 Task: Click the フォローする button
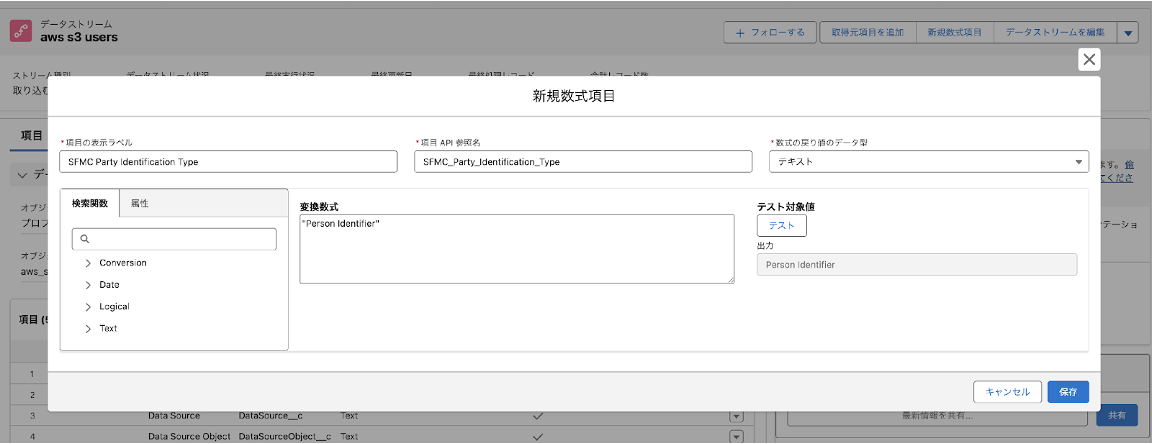tap(770, 33)
